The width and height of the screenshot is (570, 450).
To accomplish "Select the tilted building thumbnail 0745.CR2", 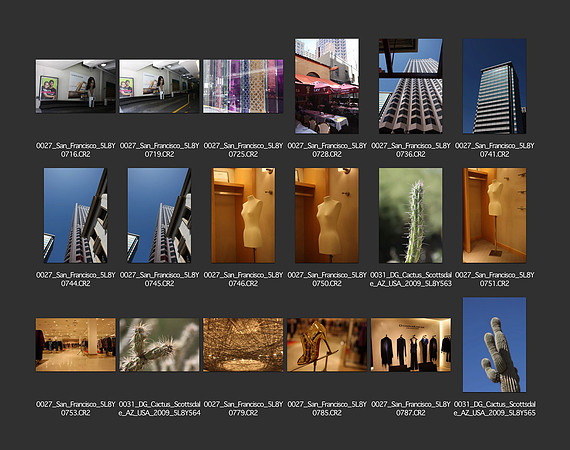I will click(x=159, y=215).
